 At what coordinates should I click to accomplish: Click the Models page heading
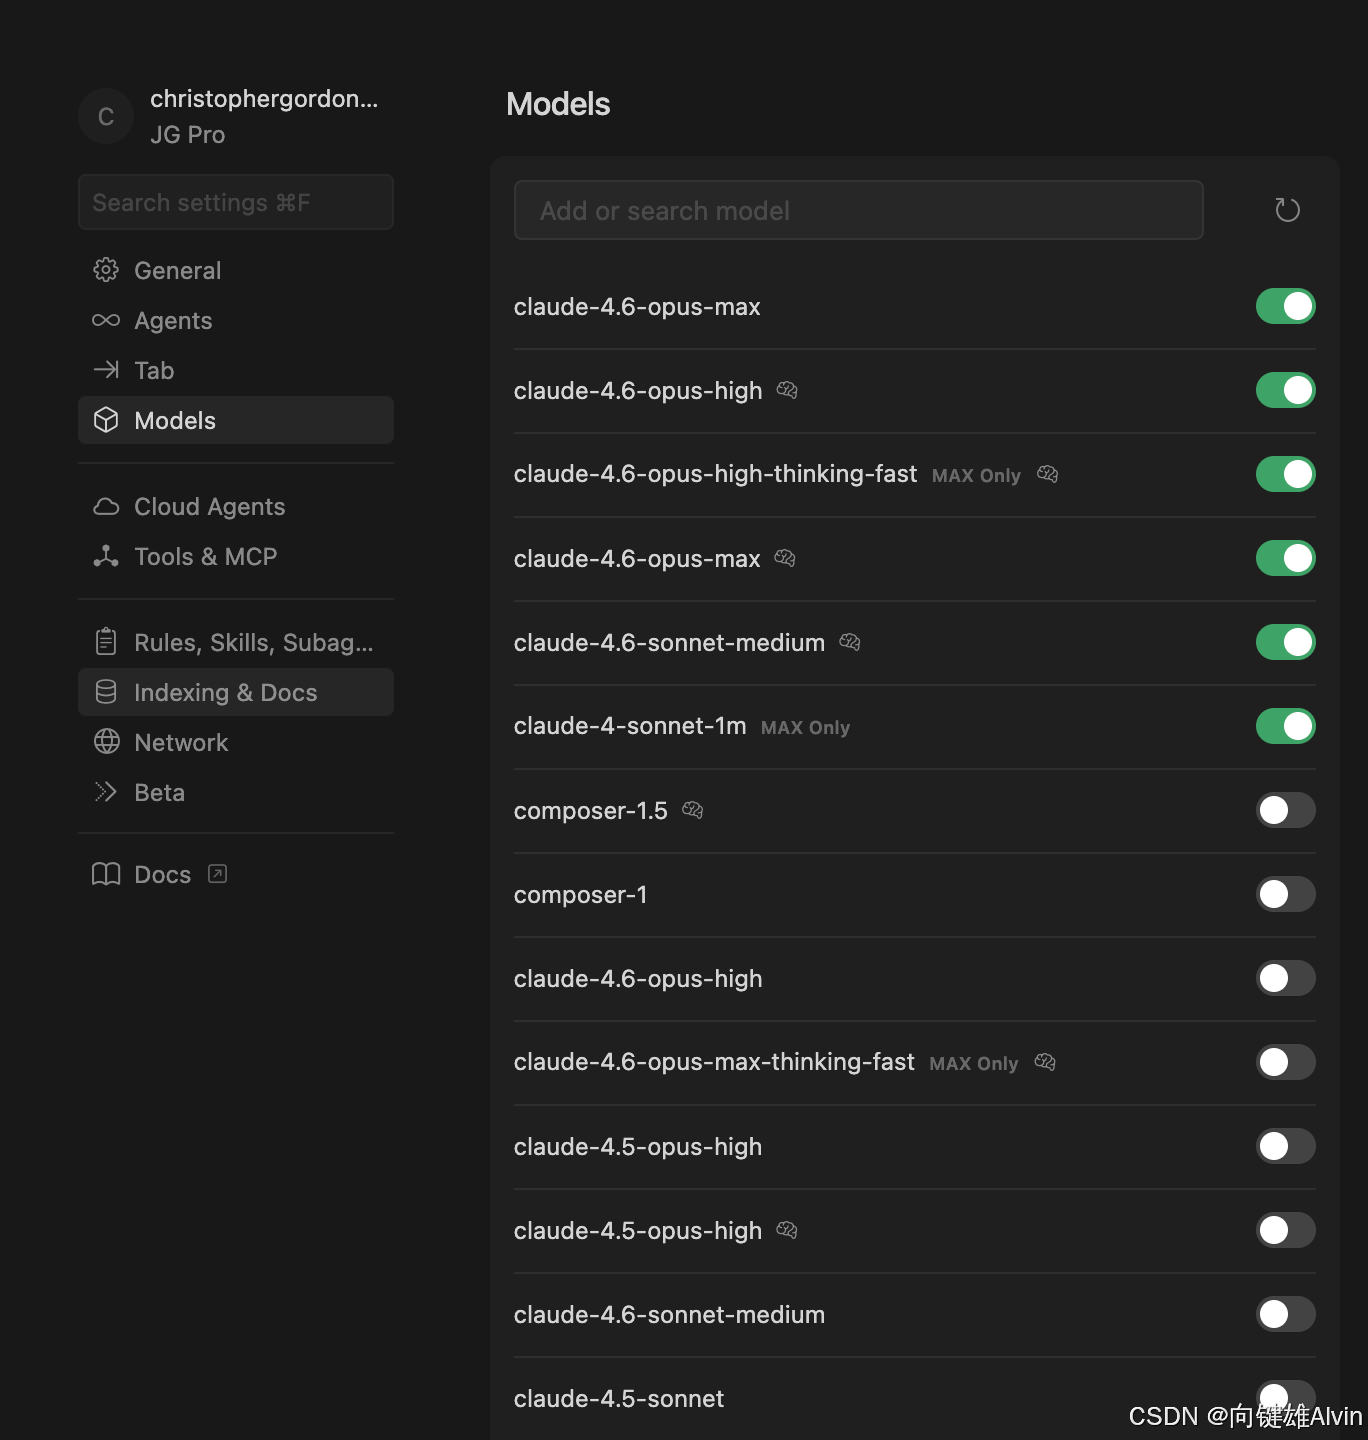(558, 104)
